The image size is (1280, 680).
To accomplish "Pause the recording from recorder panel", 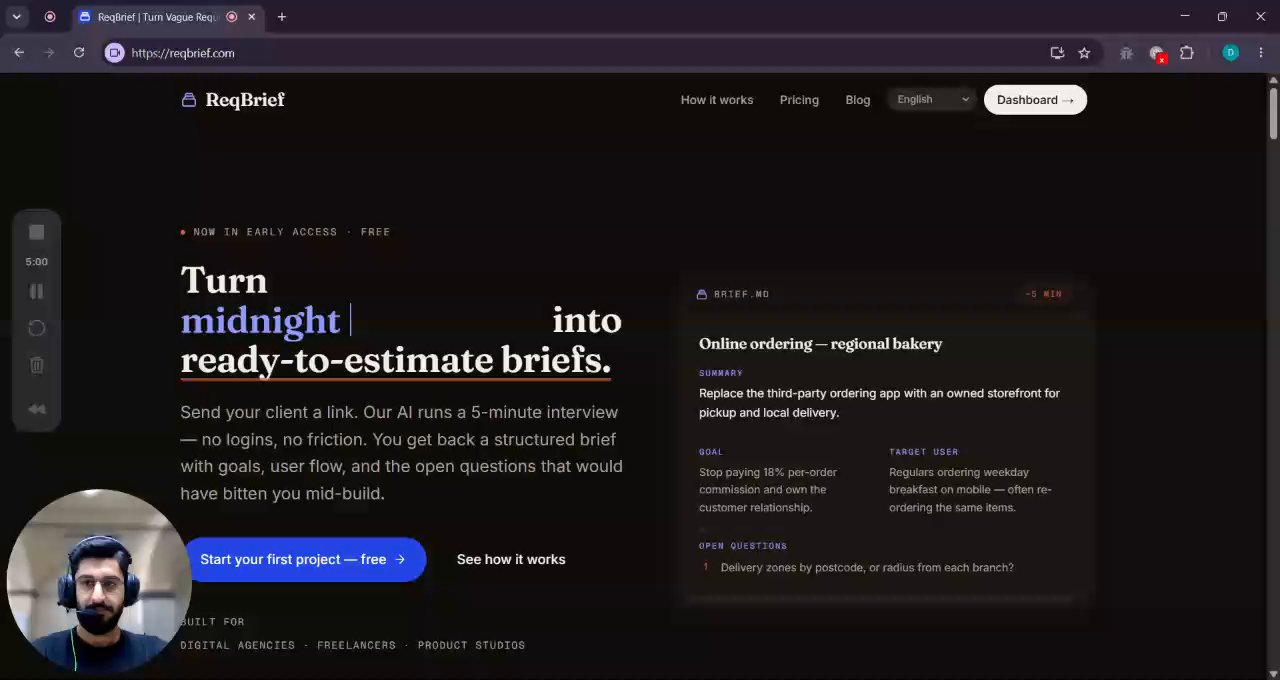I will coord(36,291).
